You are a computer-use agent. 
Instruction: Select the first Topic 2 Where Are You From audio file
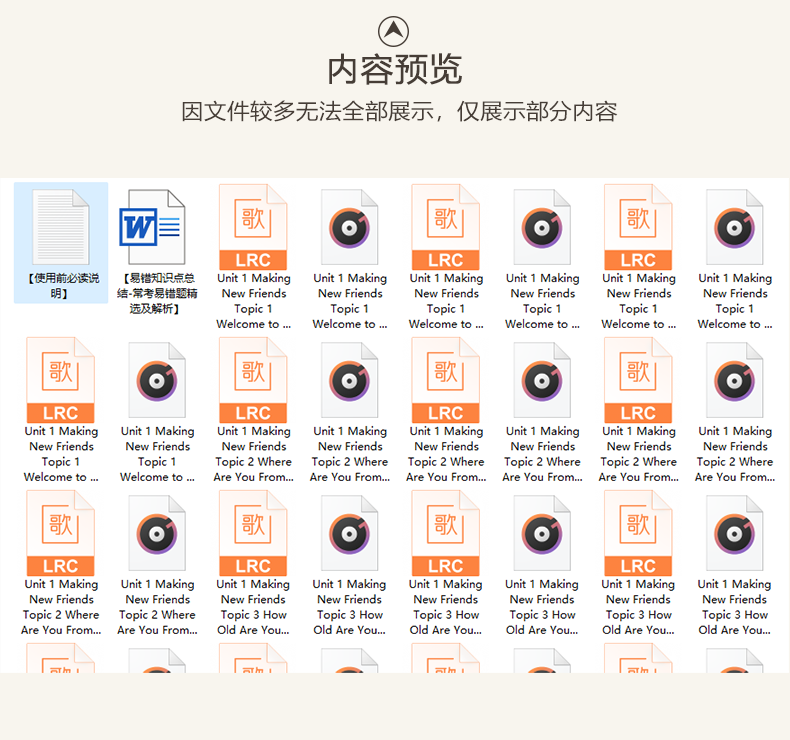[x=350, y=412]
